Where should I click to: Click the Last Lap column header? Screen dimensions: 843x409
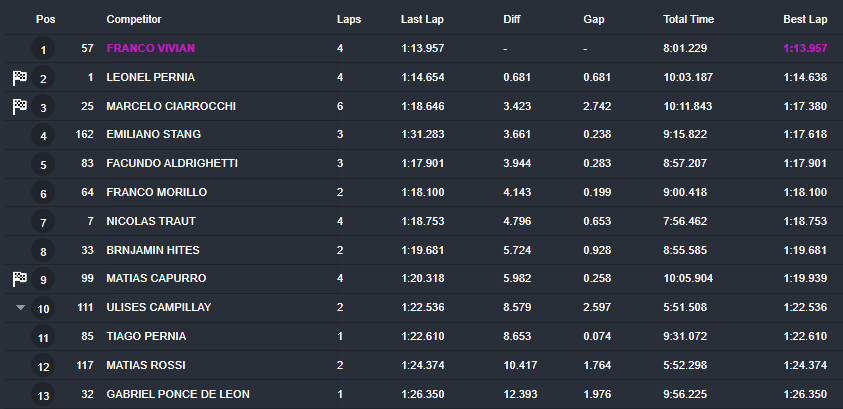(x=422, y=19)
